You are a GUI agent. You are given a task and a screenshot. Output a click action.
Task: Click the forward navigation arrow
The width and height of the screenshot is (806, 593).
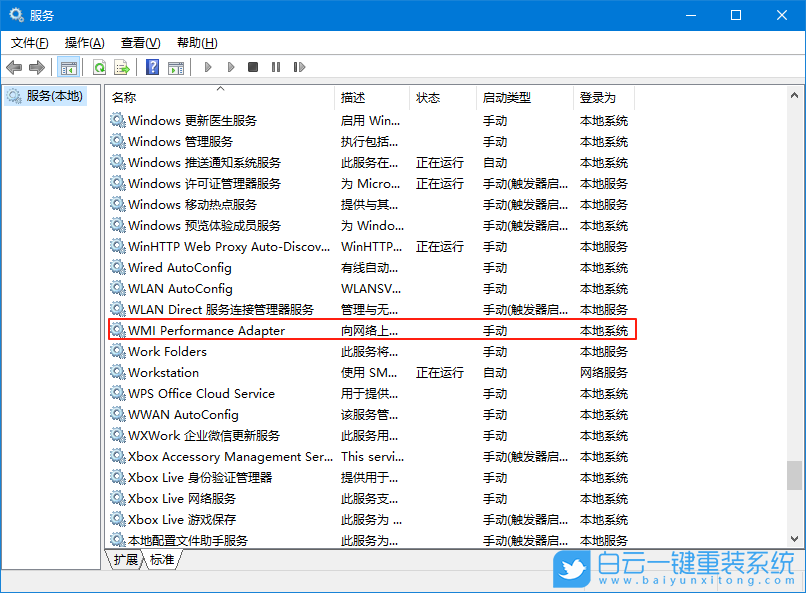[x=37, y=67]
